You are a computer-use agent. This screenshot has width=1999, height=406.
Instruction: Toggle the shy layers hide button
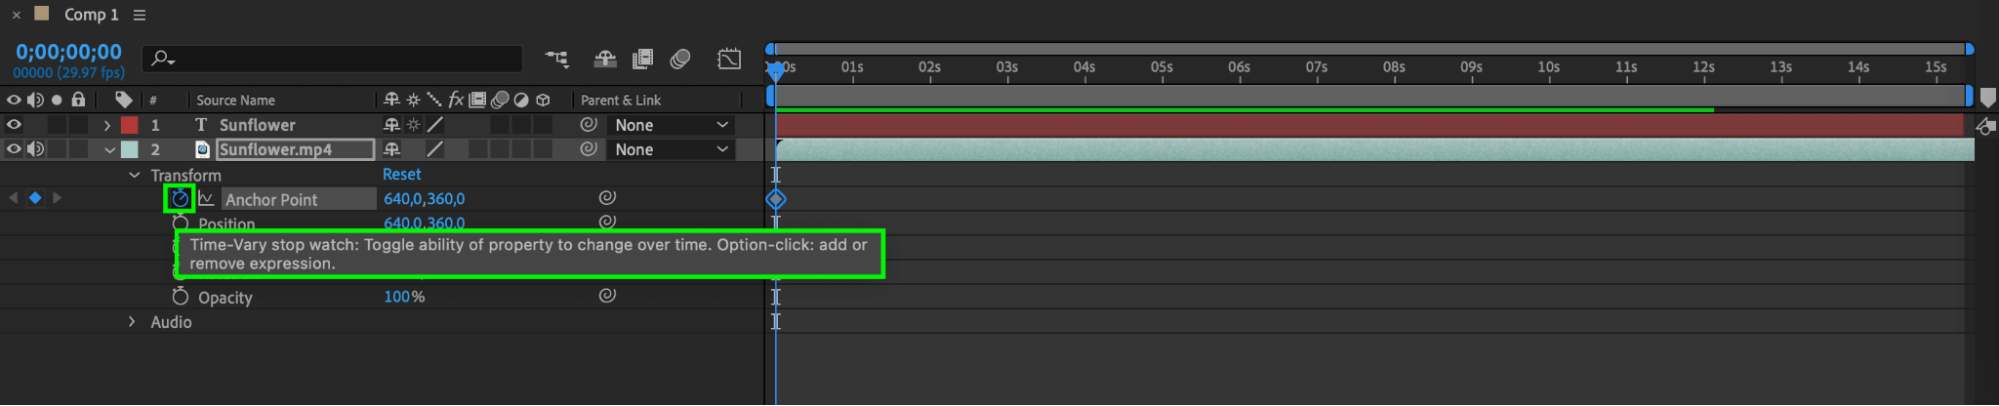[604, 59]
